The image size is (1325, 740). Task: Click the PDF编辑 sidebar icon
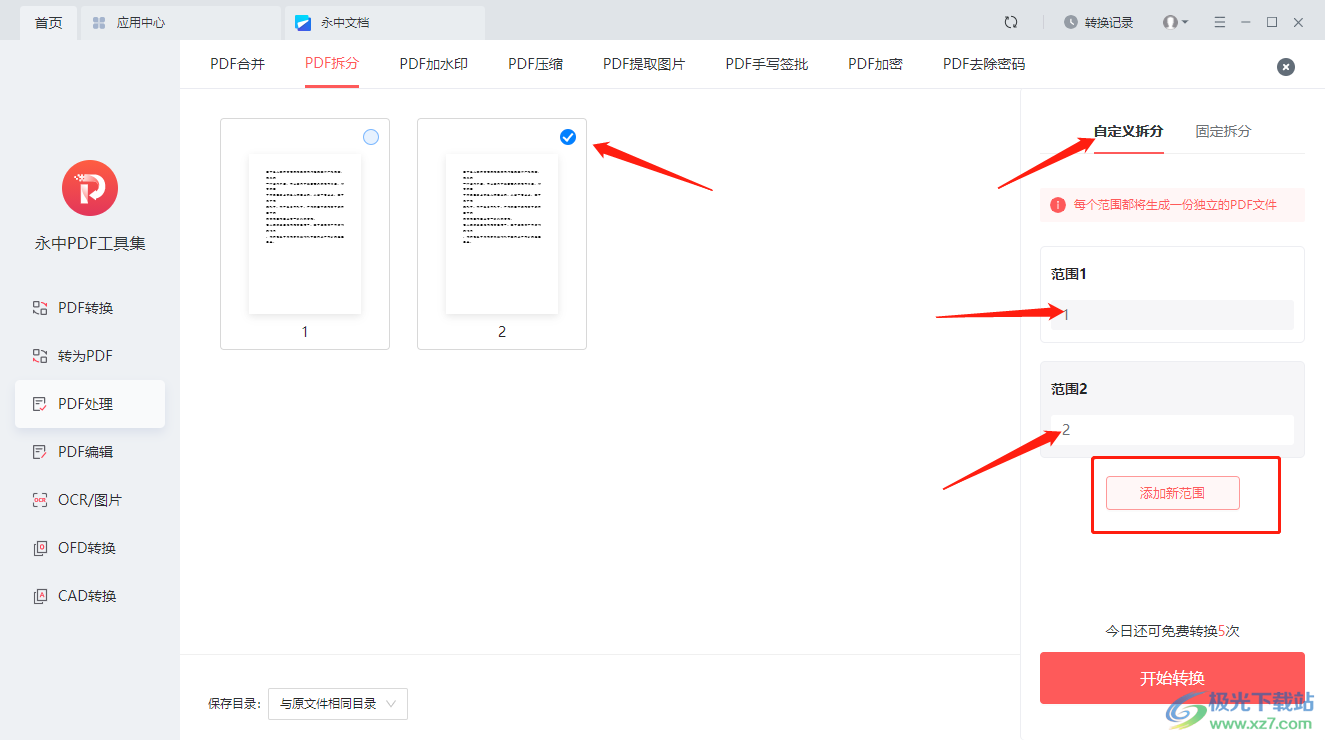[40, 452]
